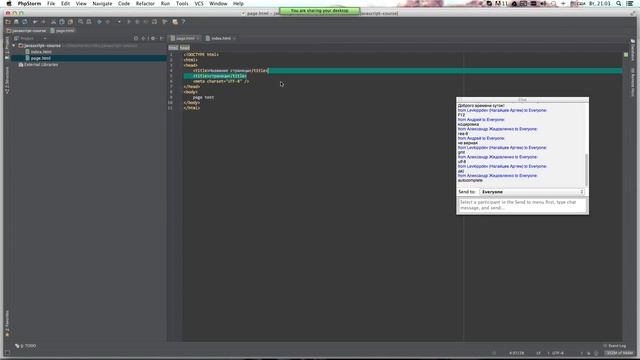
Task: Open the File menu
Action: 51,3
